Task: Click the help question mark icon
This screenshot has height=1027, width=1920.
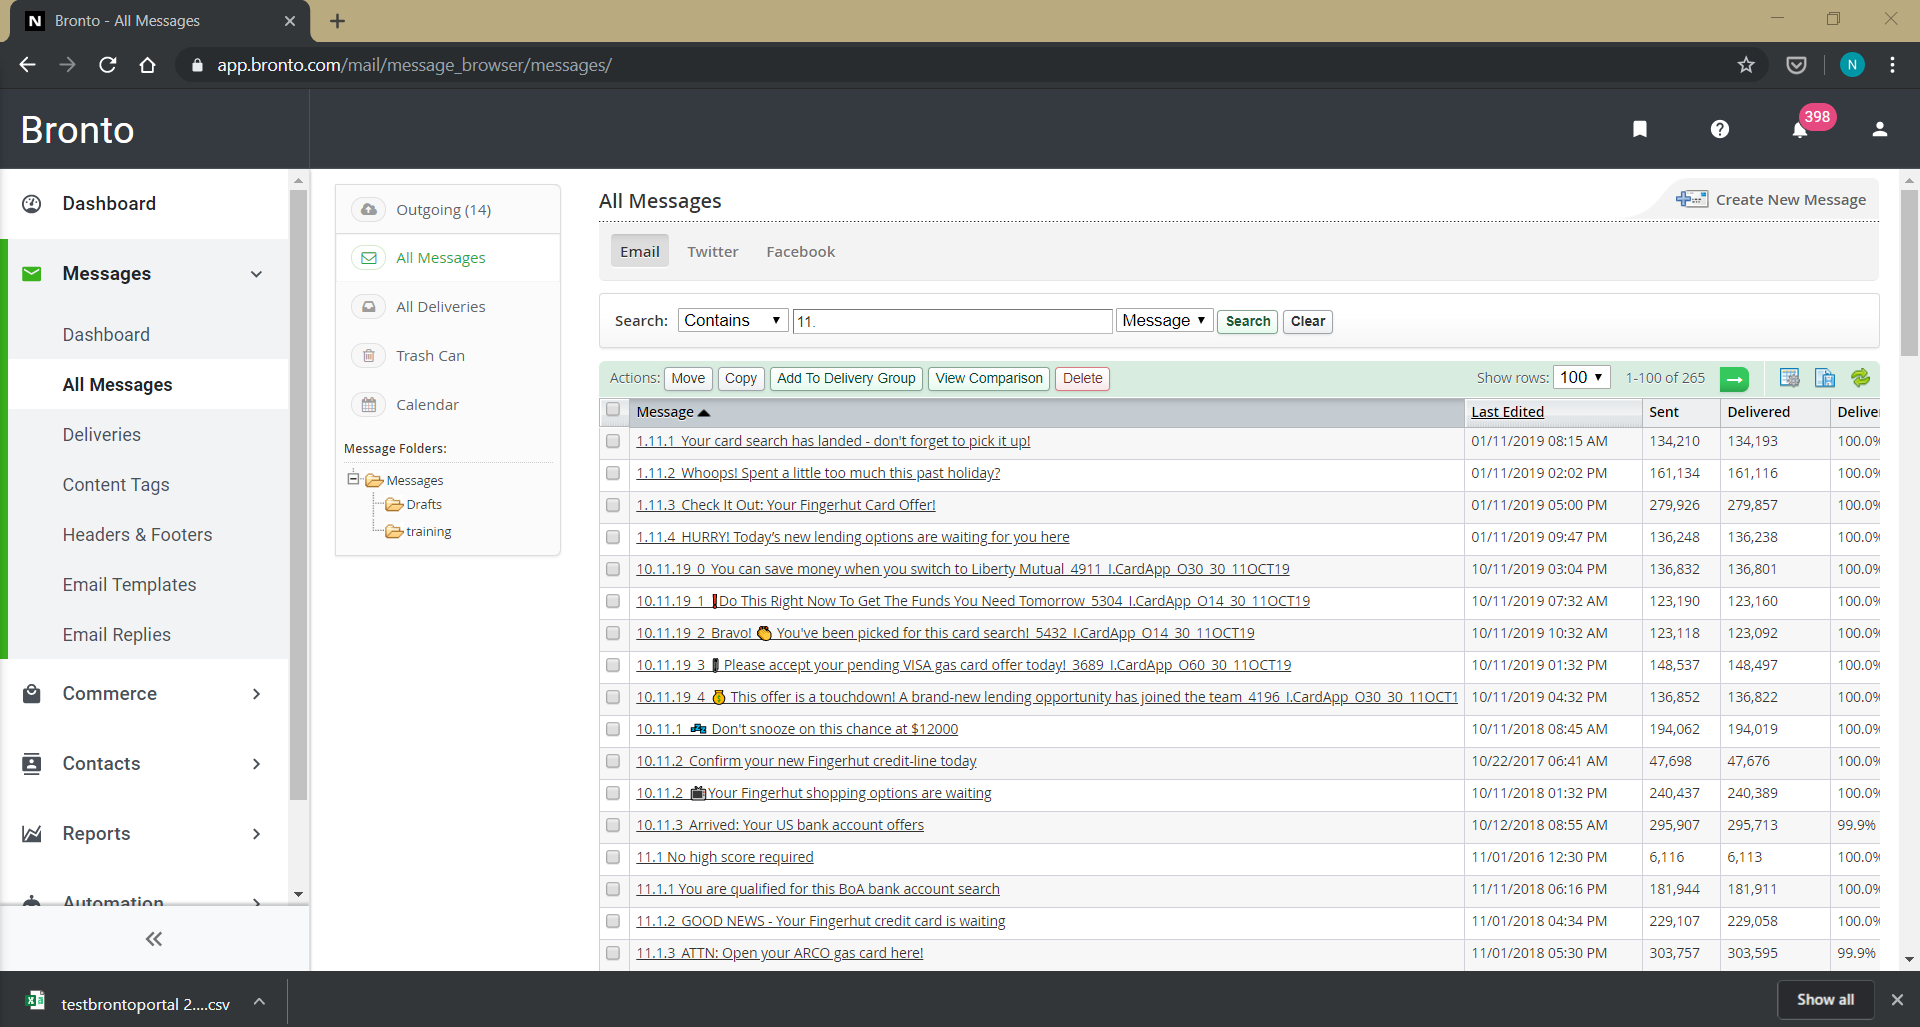Action: click(1720, 129)
